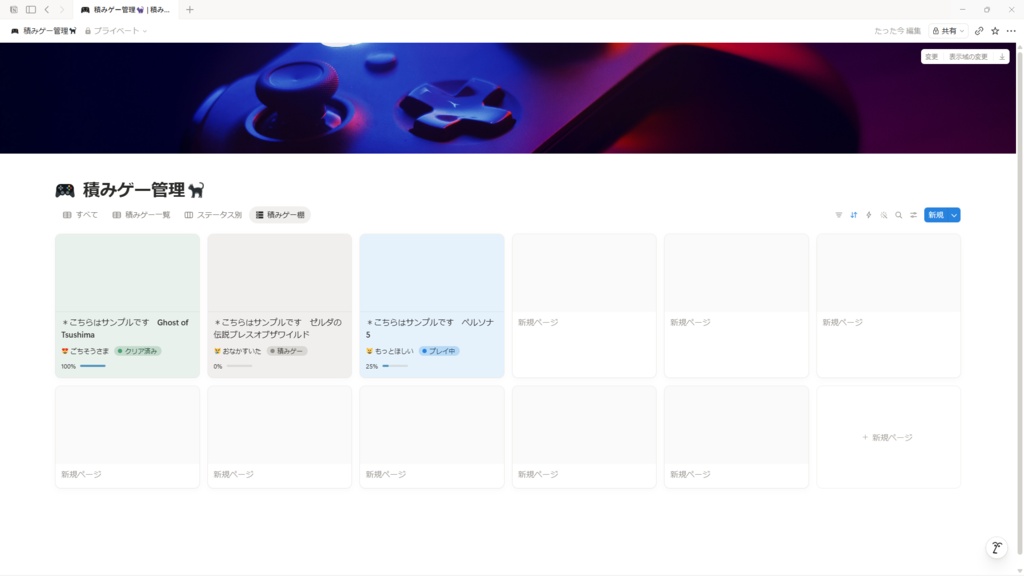Click the 25% progress bar on ペルソナ card
The image size is (1024, 576).
[395, 366]
